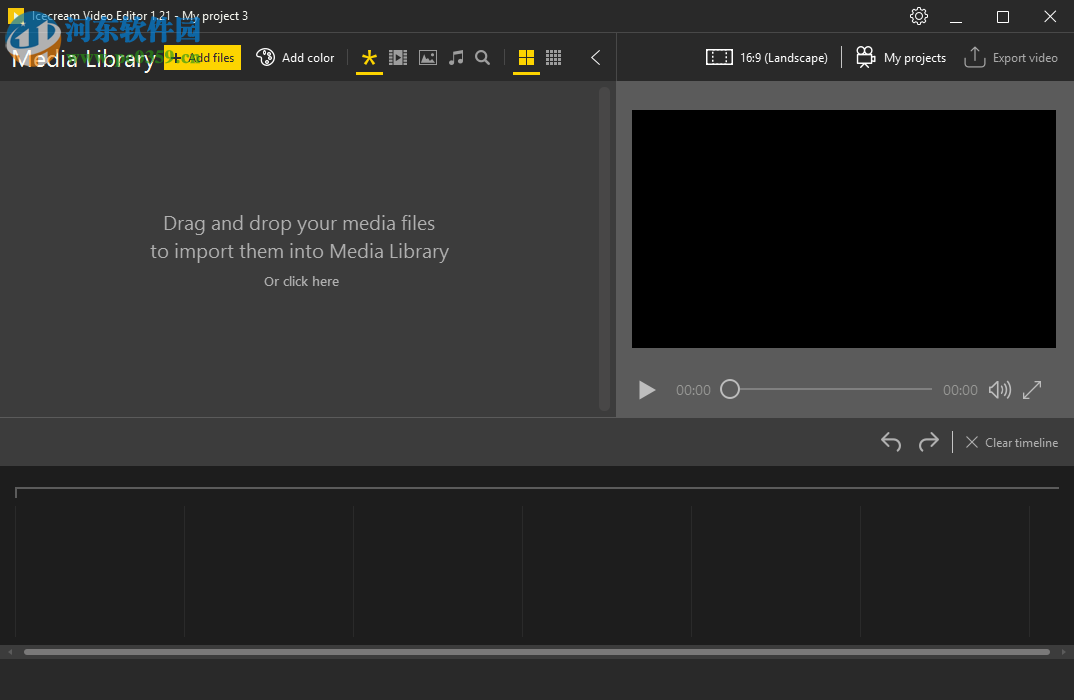Viewport: 1074px width, 700px height.
Task: Filter Media Library to show only videos
Action: (x=398, y=57)
